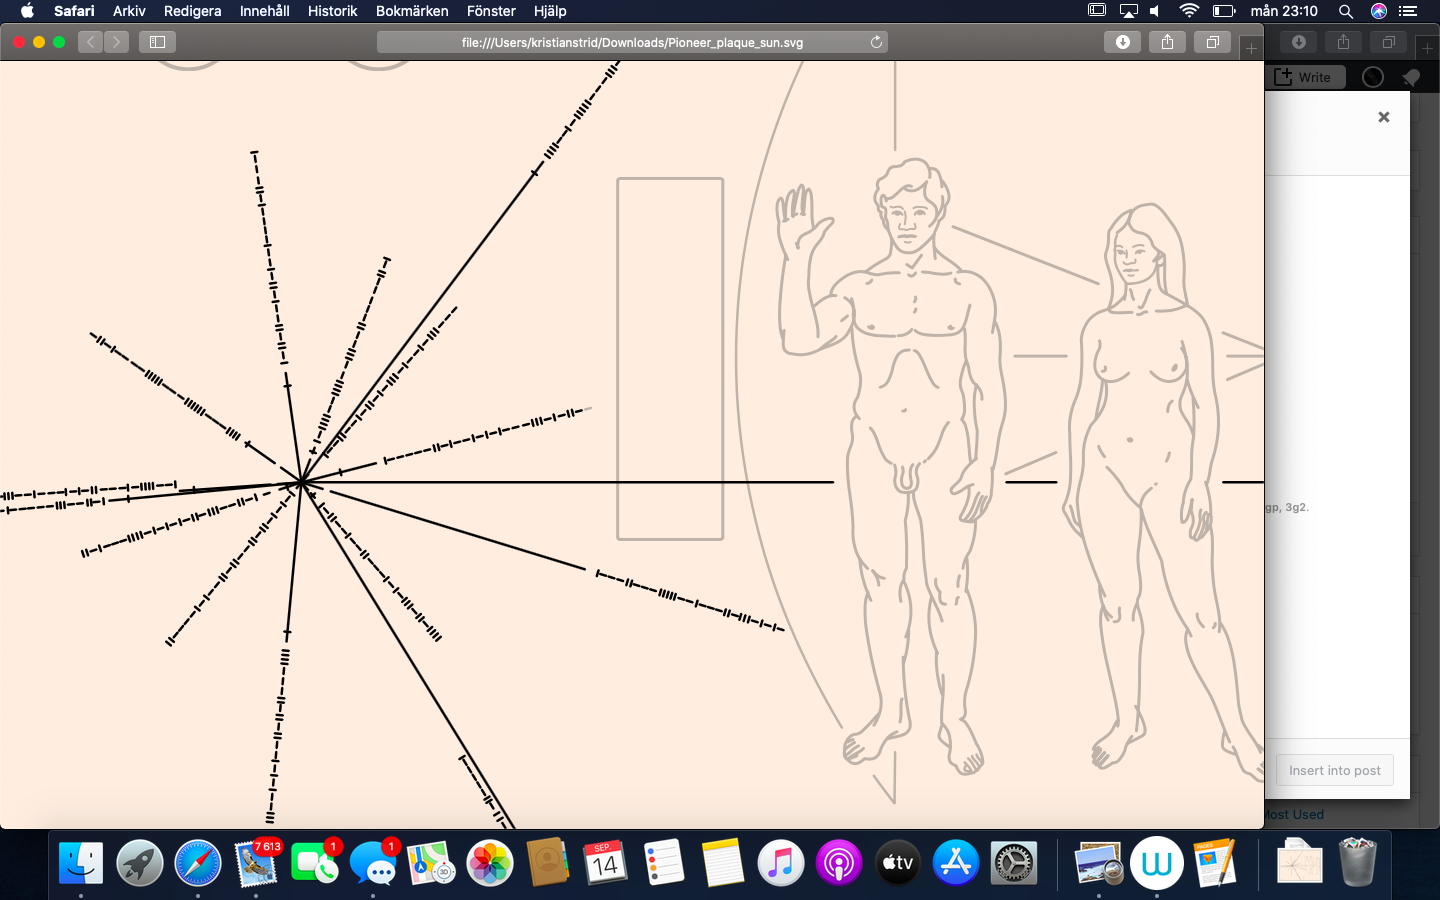Close the media dialog with X
1440x900 pixels.
pyautogui.click(x=1384, y=117)
